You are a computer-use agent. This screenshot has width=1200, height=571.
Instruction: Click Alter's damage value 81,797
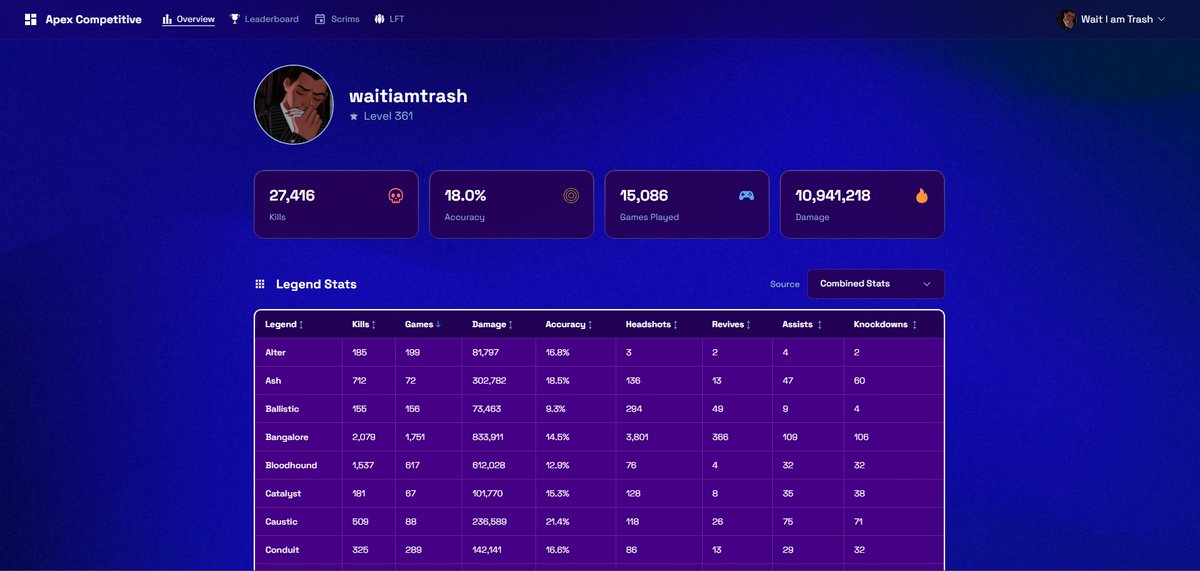click(x=485, y=353)
